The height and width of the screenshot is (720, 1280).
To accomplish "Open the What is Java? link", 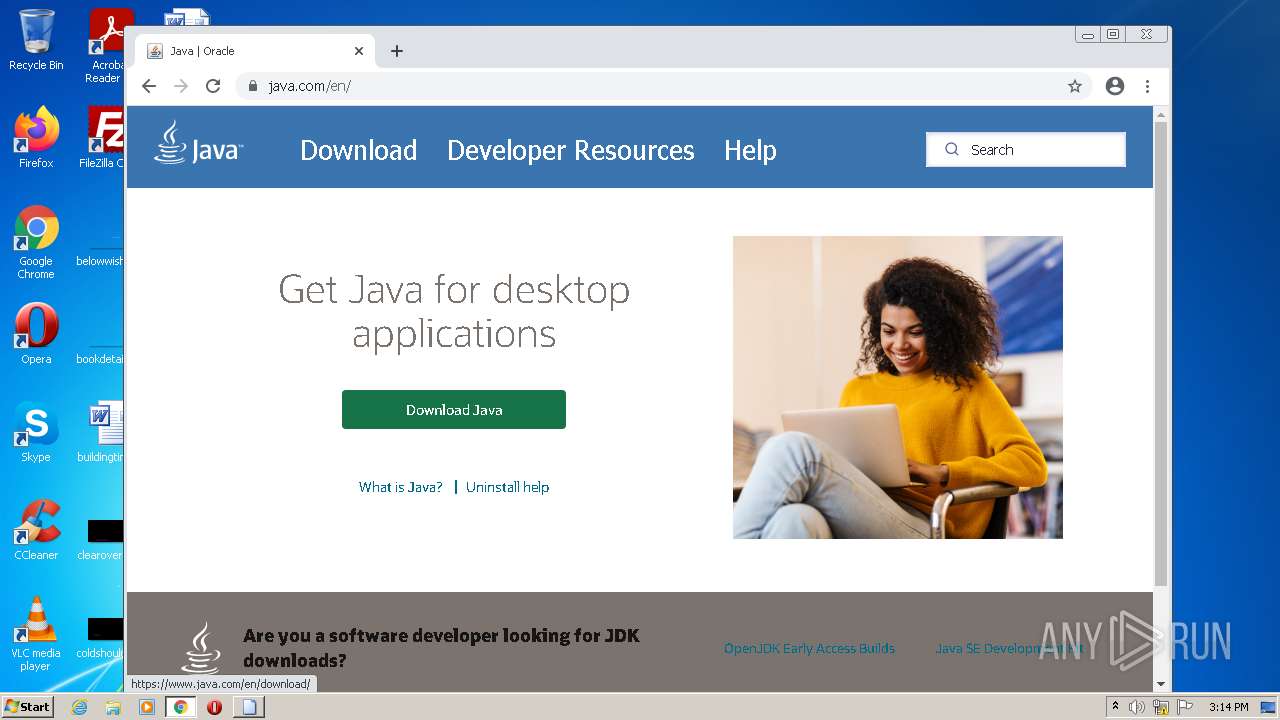I will 400,487.
